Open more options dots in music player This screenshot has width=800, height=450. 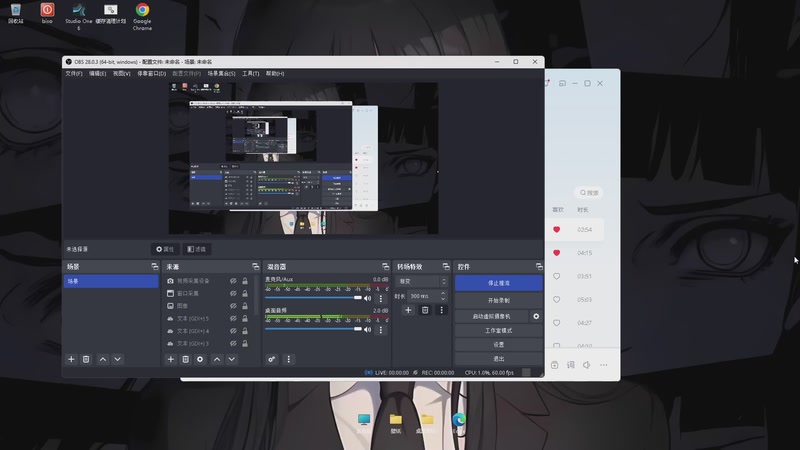coord(604,365)
